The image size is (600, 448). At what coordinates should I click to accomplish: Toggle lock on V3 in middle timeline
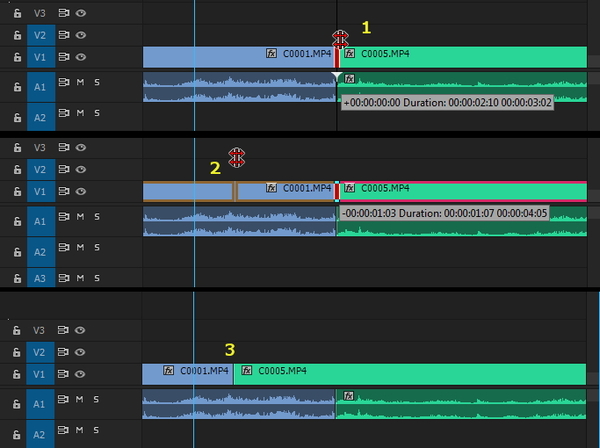pos(17,148)
